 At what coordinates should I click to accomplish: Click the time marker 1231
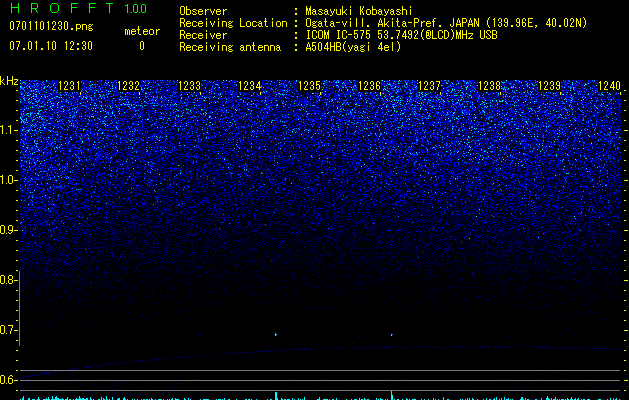click(x=69, y=86)
